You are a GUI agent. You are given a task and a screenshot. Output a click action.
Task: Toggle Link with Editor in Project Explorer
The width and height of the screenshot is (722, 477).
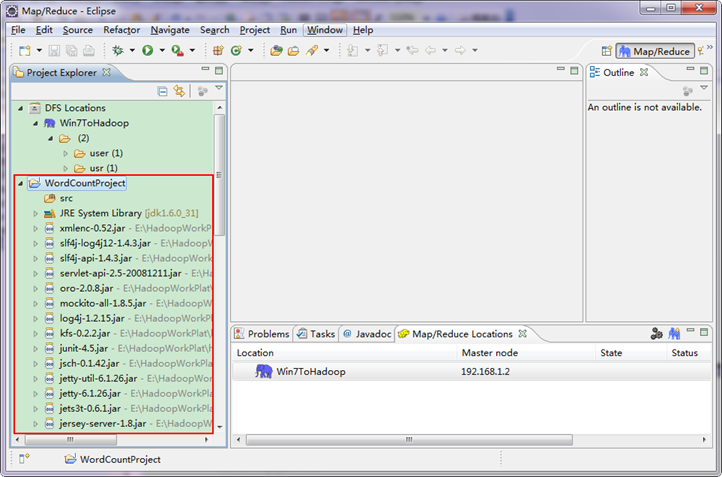click(x=179, y=91)
